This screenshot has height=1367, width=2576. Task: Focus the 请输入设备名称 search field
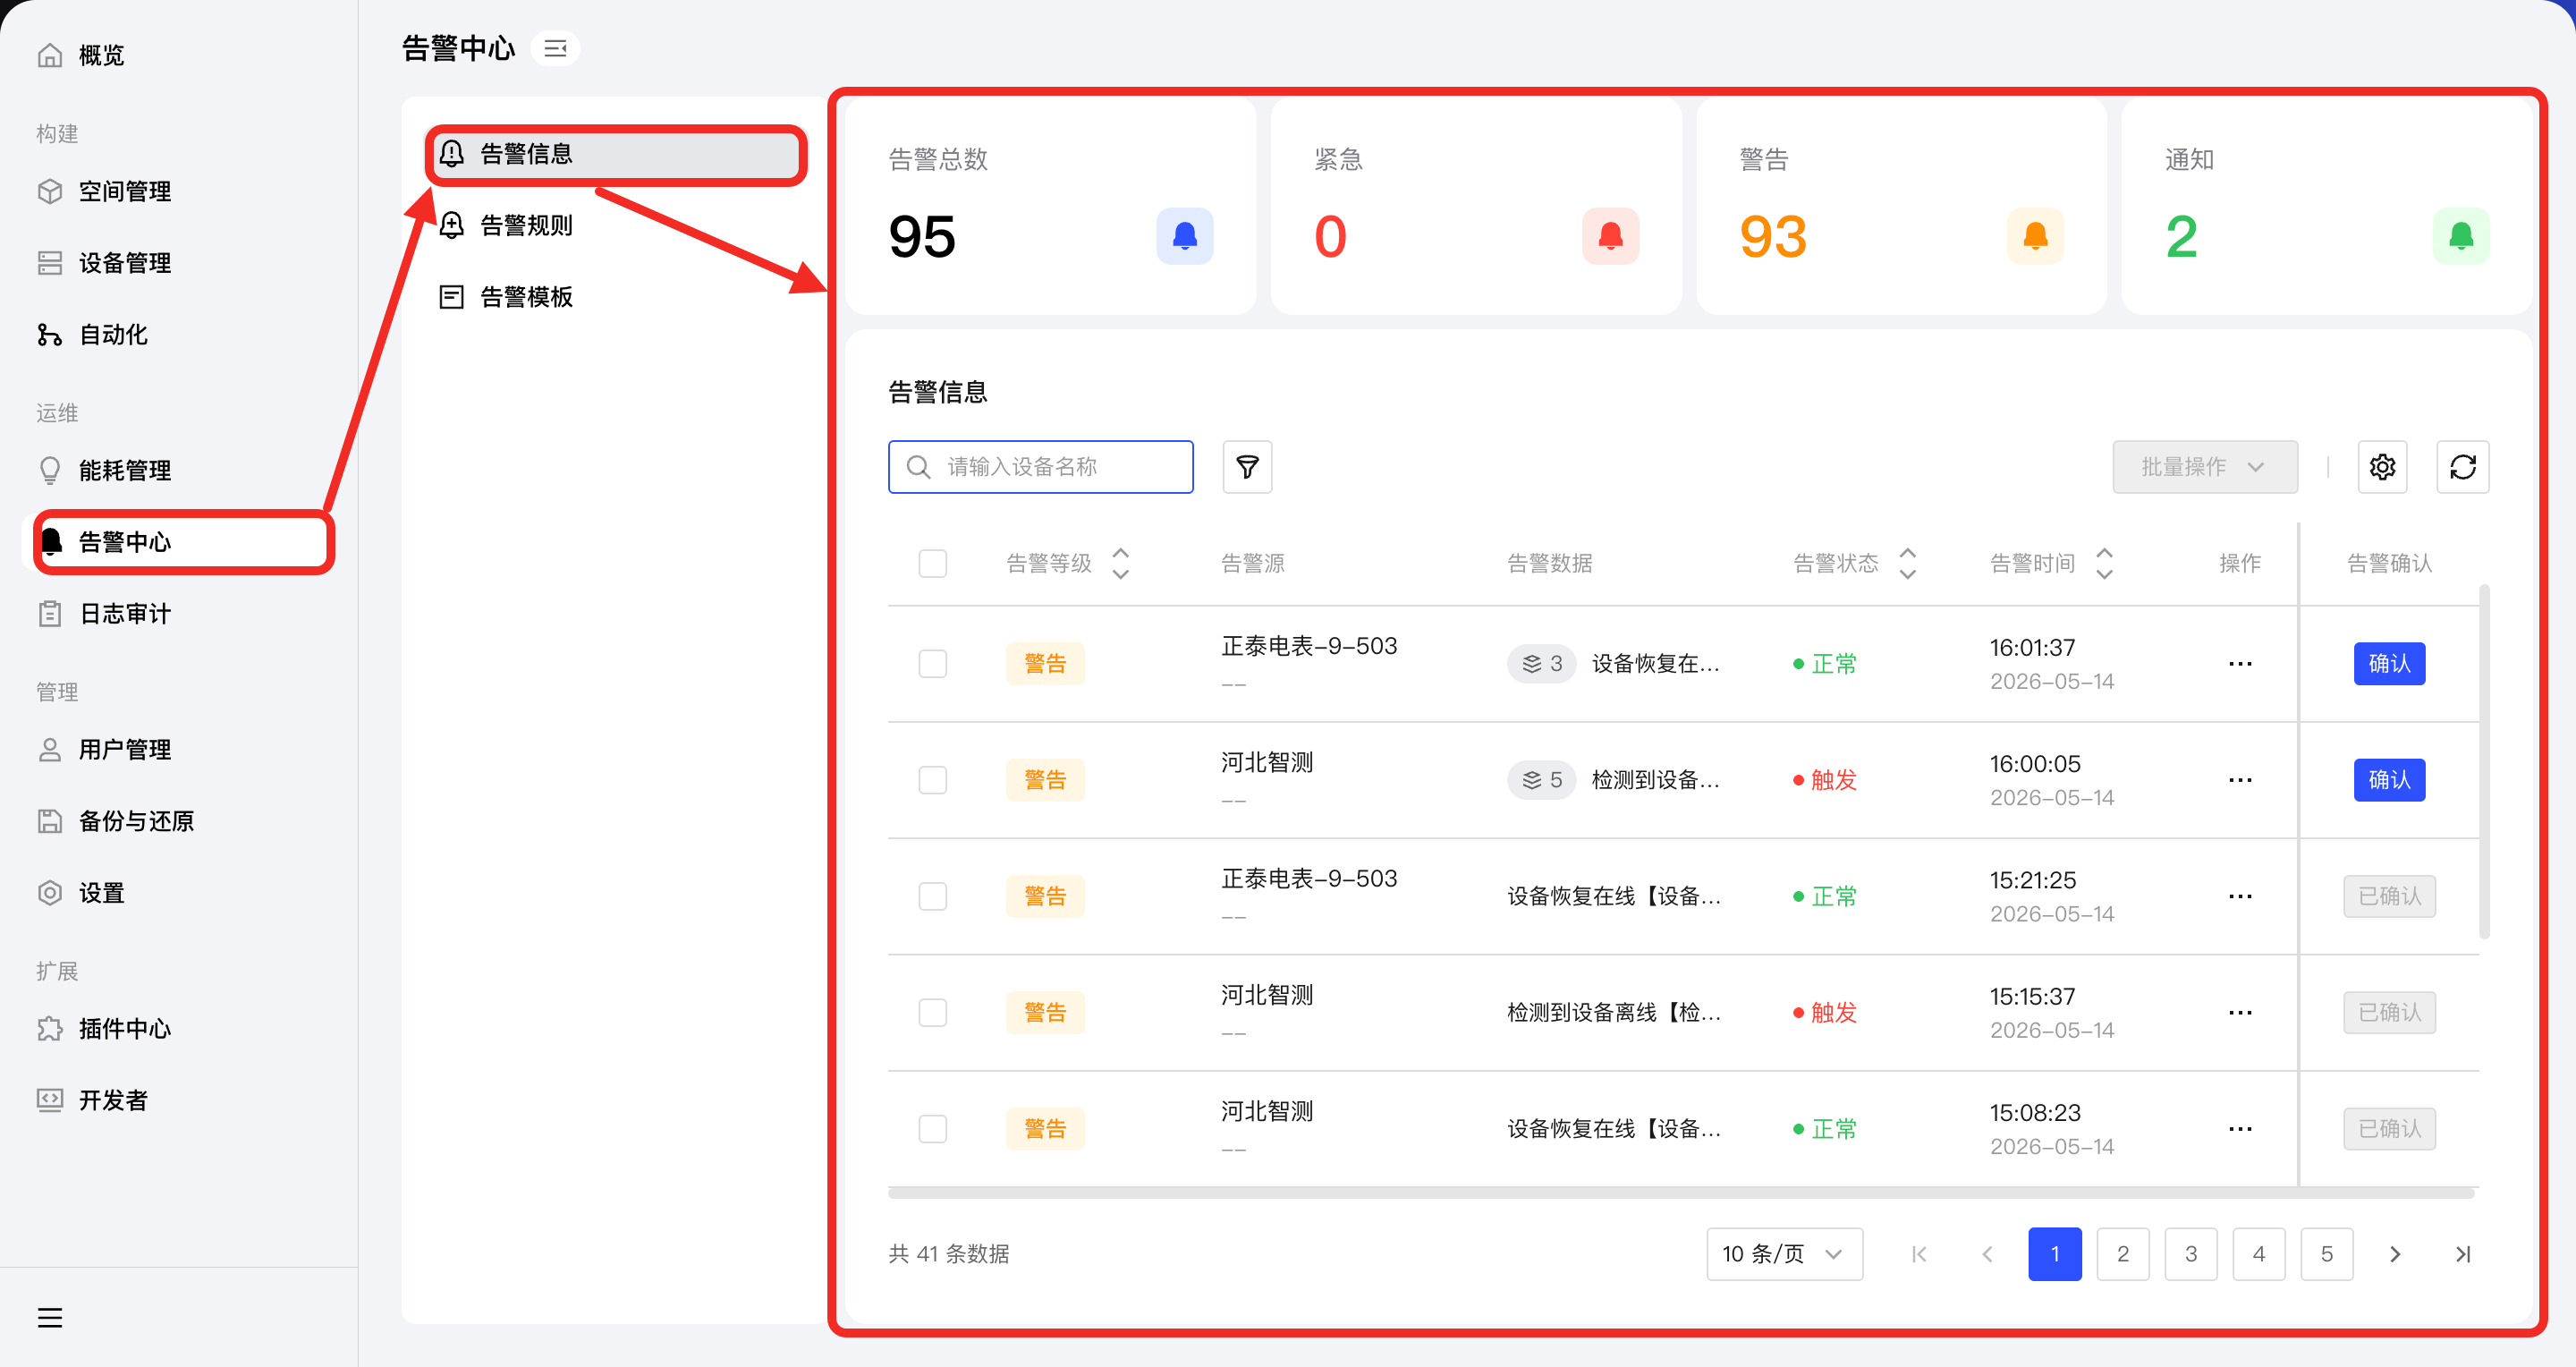pyautogui.click(x=1040, y=467)
